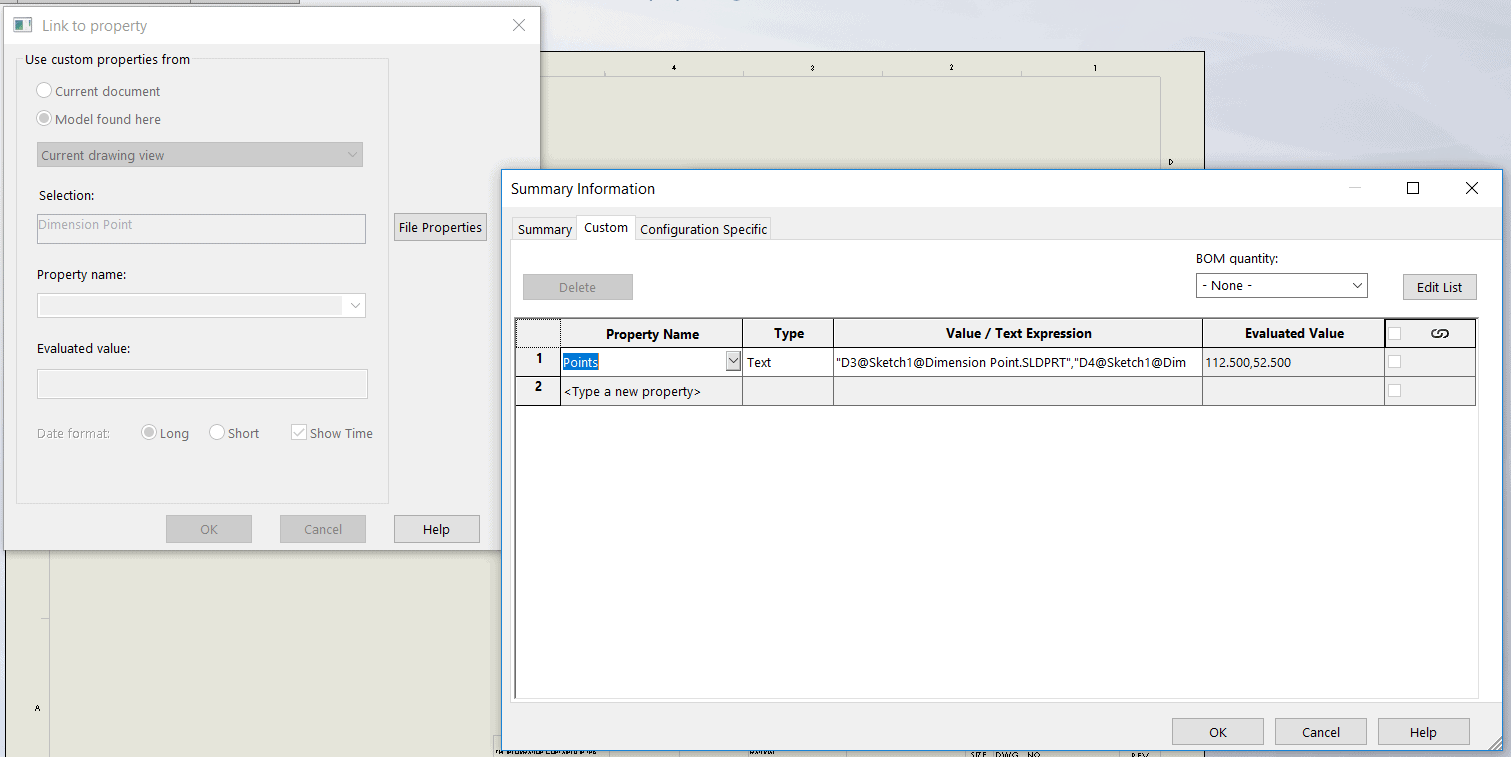The width and height of the screenshot is (1511, 757).
Task: Confirm Summary Information with OK
Action: 1217,732
